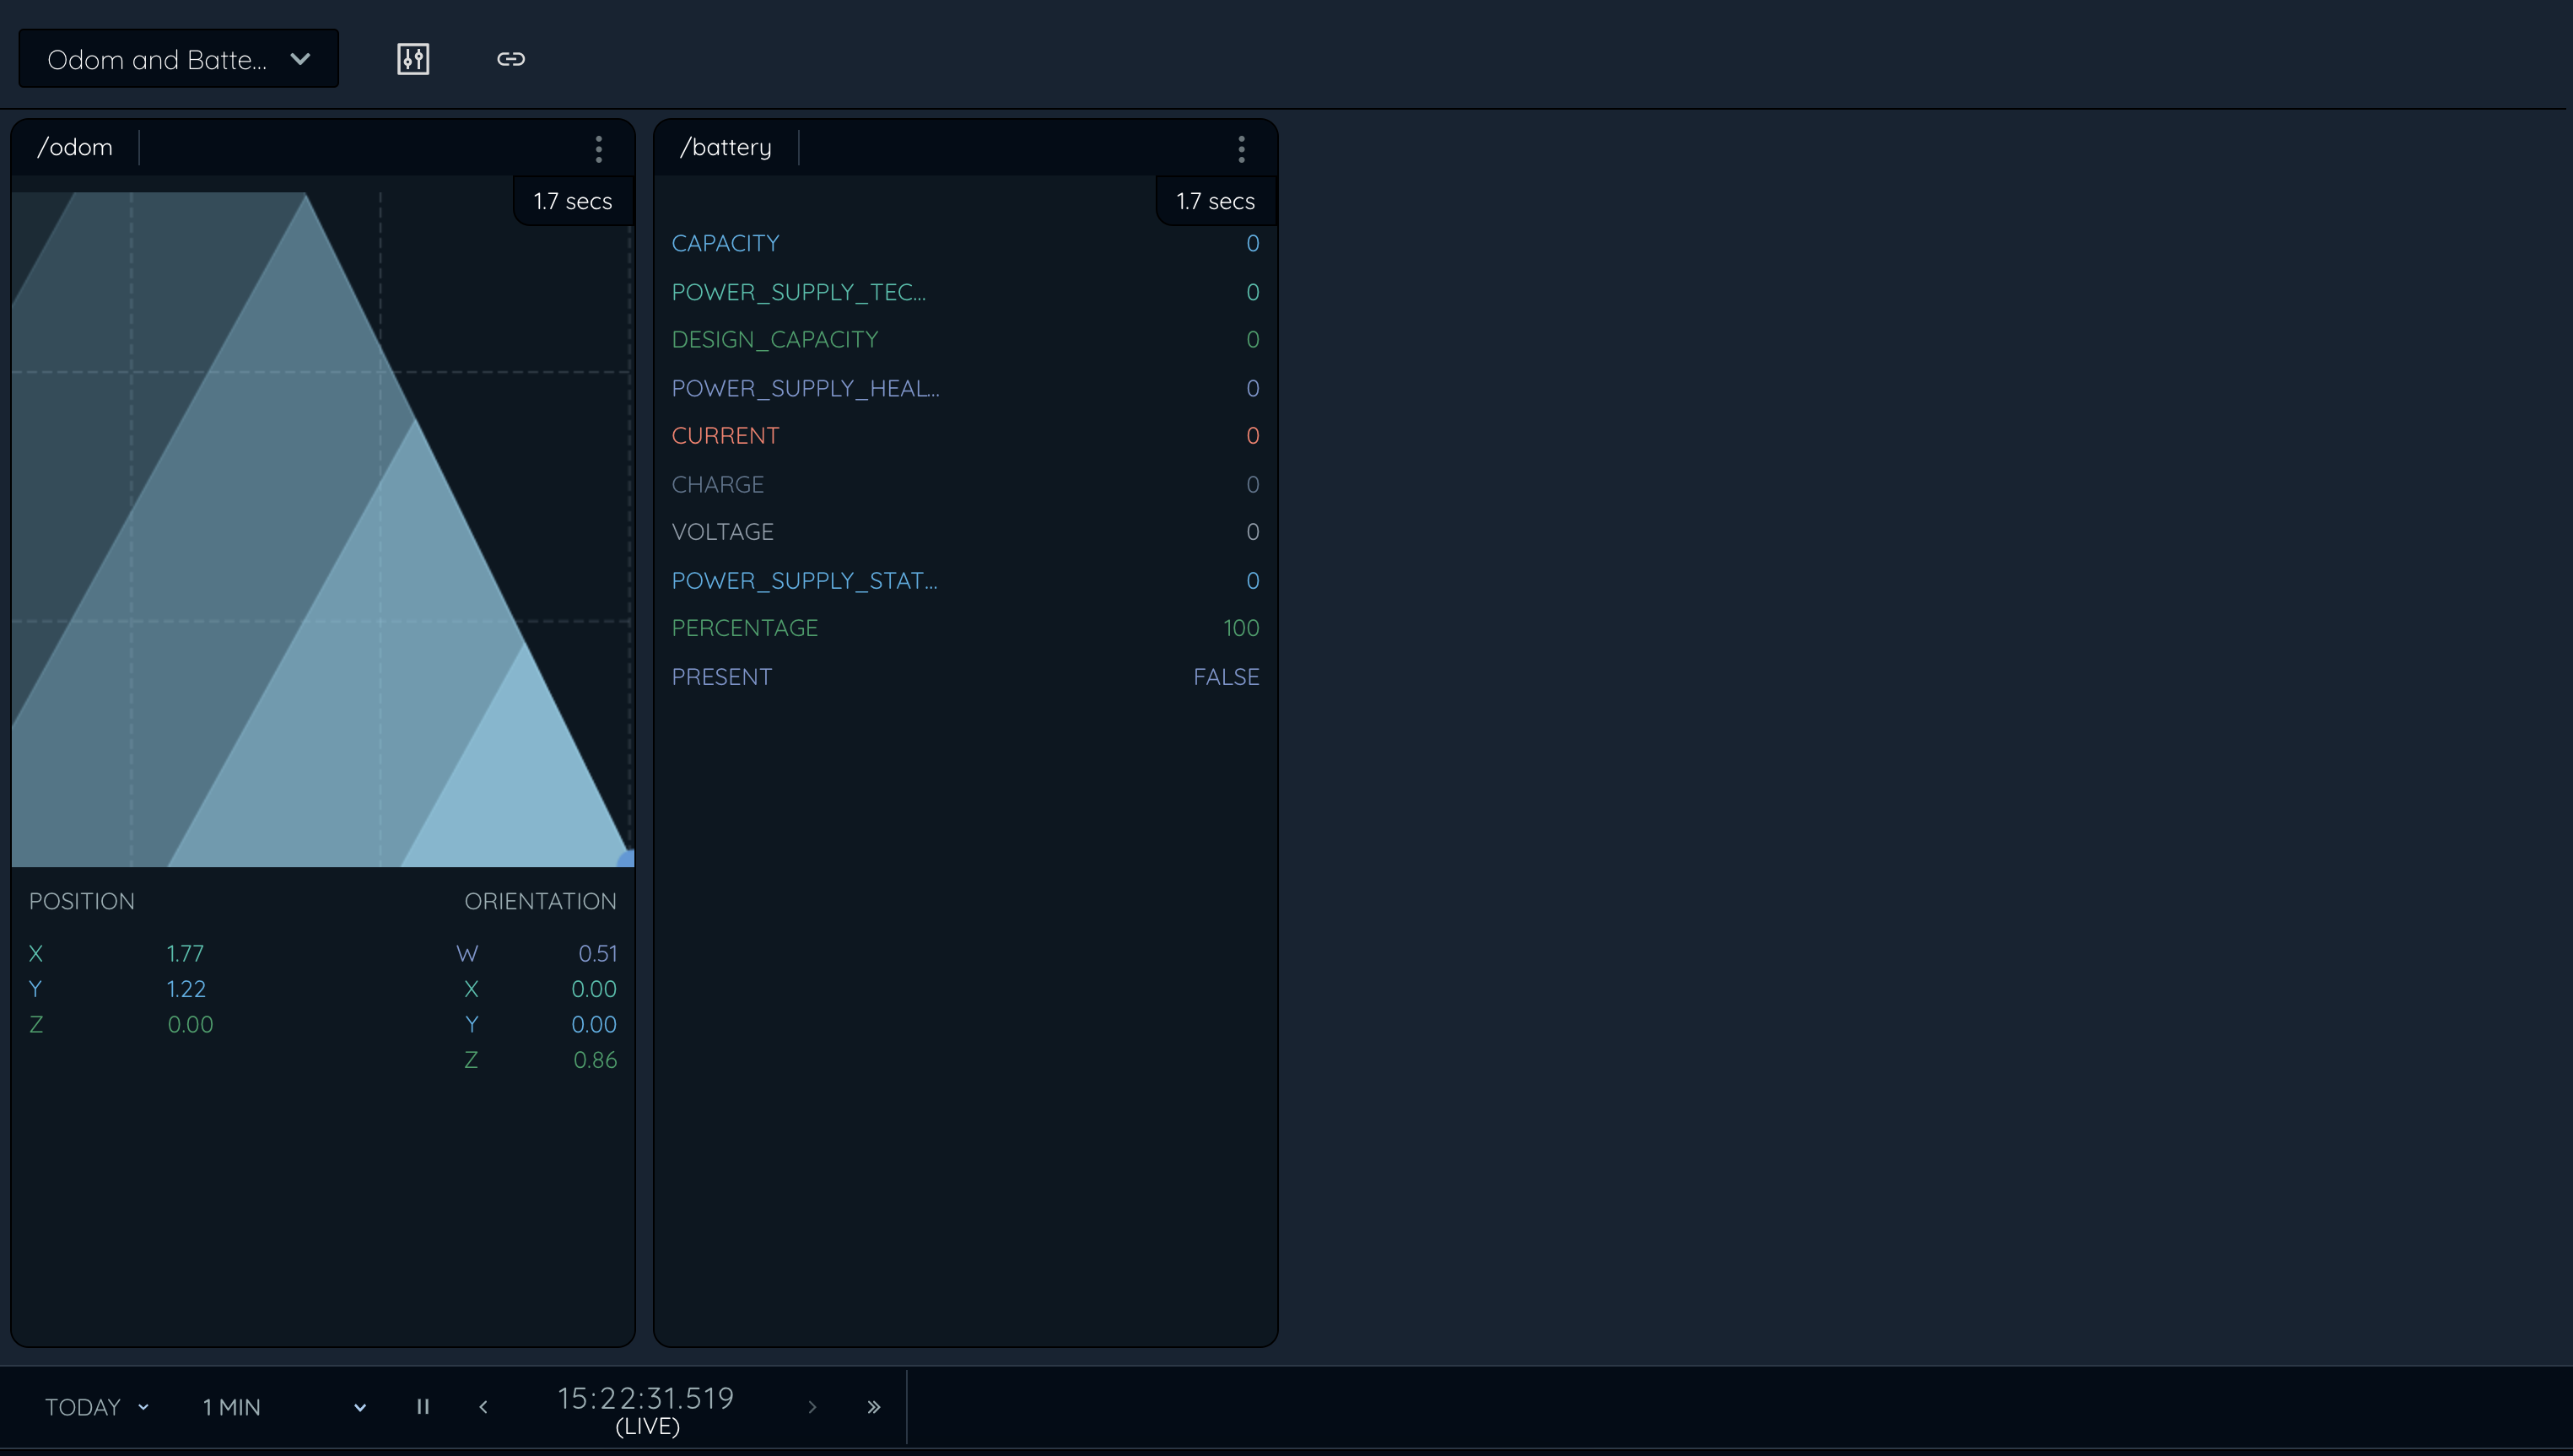
Task: Step forward with the right chevron
Action: coord(812,1406)
